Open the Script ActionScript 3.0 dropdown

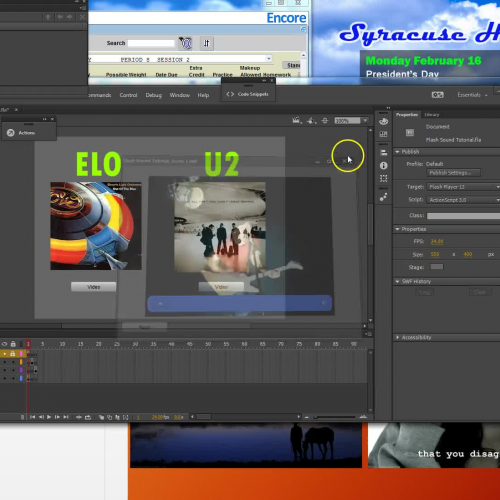click(x=463, y=200)
